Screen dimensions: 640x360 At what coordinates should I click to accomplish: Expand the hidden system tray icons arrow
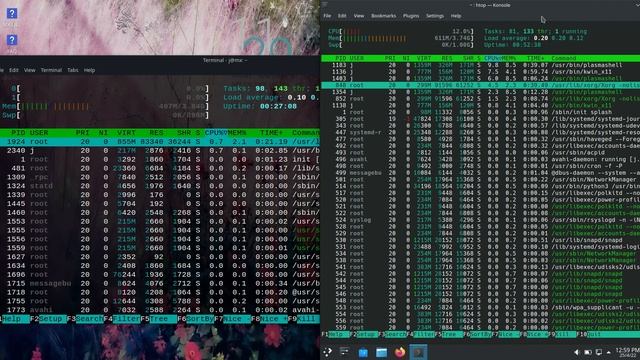click(x=609, y=352)
